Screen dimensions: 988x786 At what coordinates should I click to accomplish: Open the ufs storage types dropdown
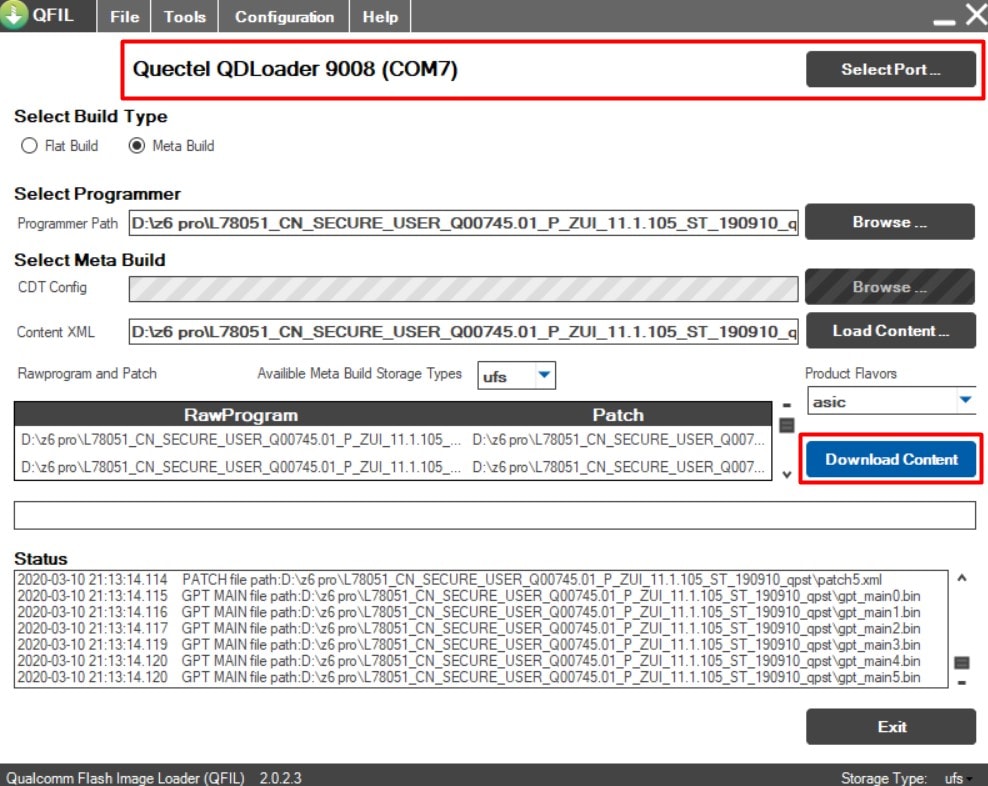point(545,374)
